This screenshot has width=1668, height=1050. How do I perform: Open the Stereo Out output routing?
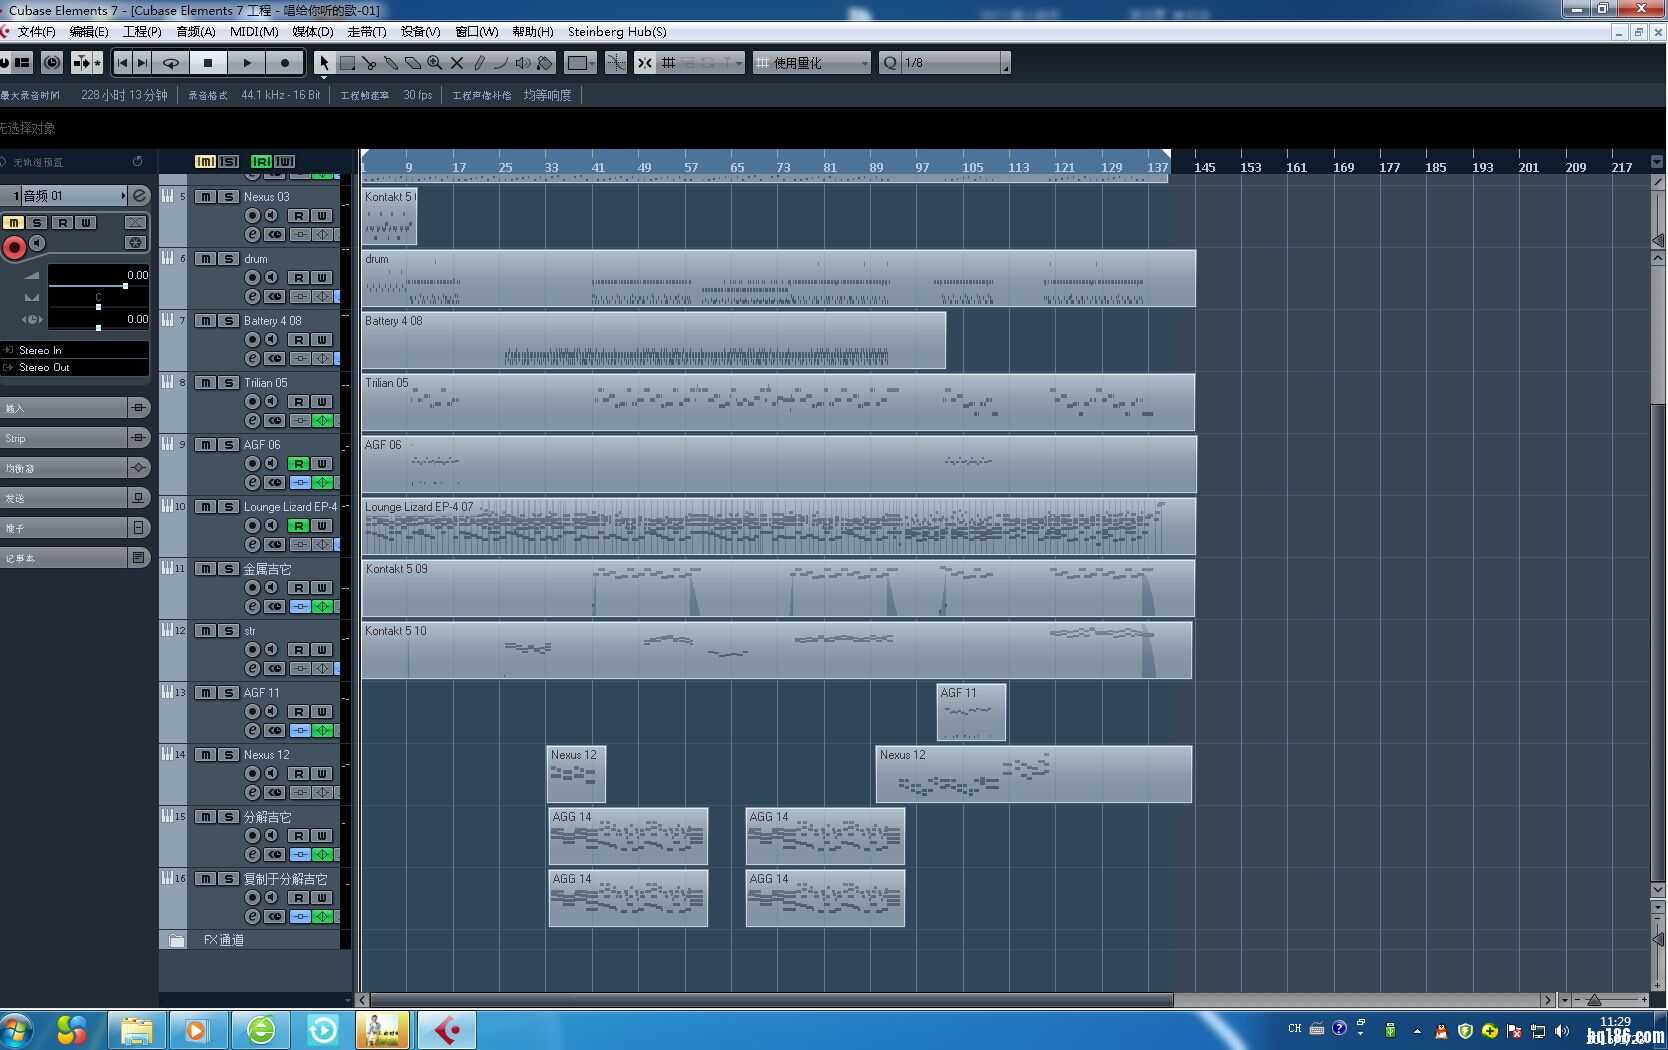coord(75,367)
